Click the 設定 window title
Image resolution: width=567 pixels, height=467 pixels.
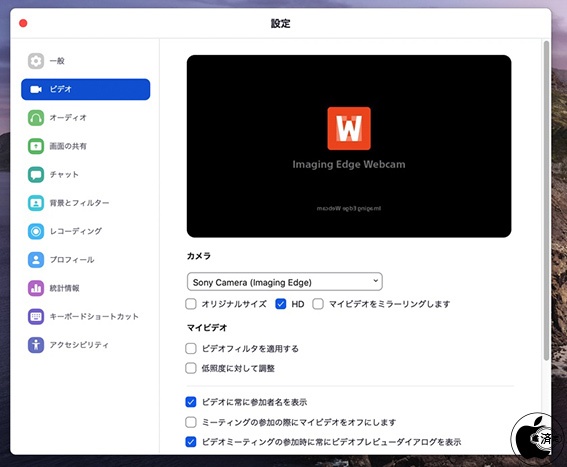point(281,24)
